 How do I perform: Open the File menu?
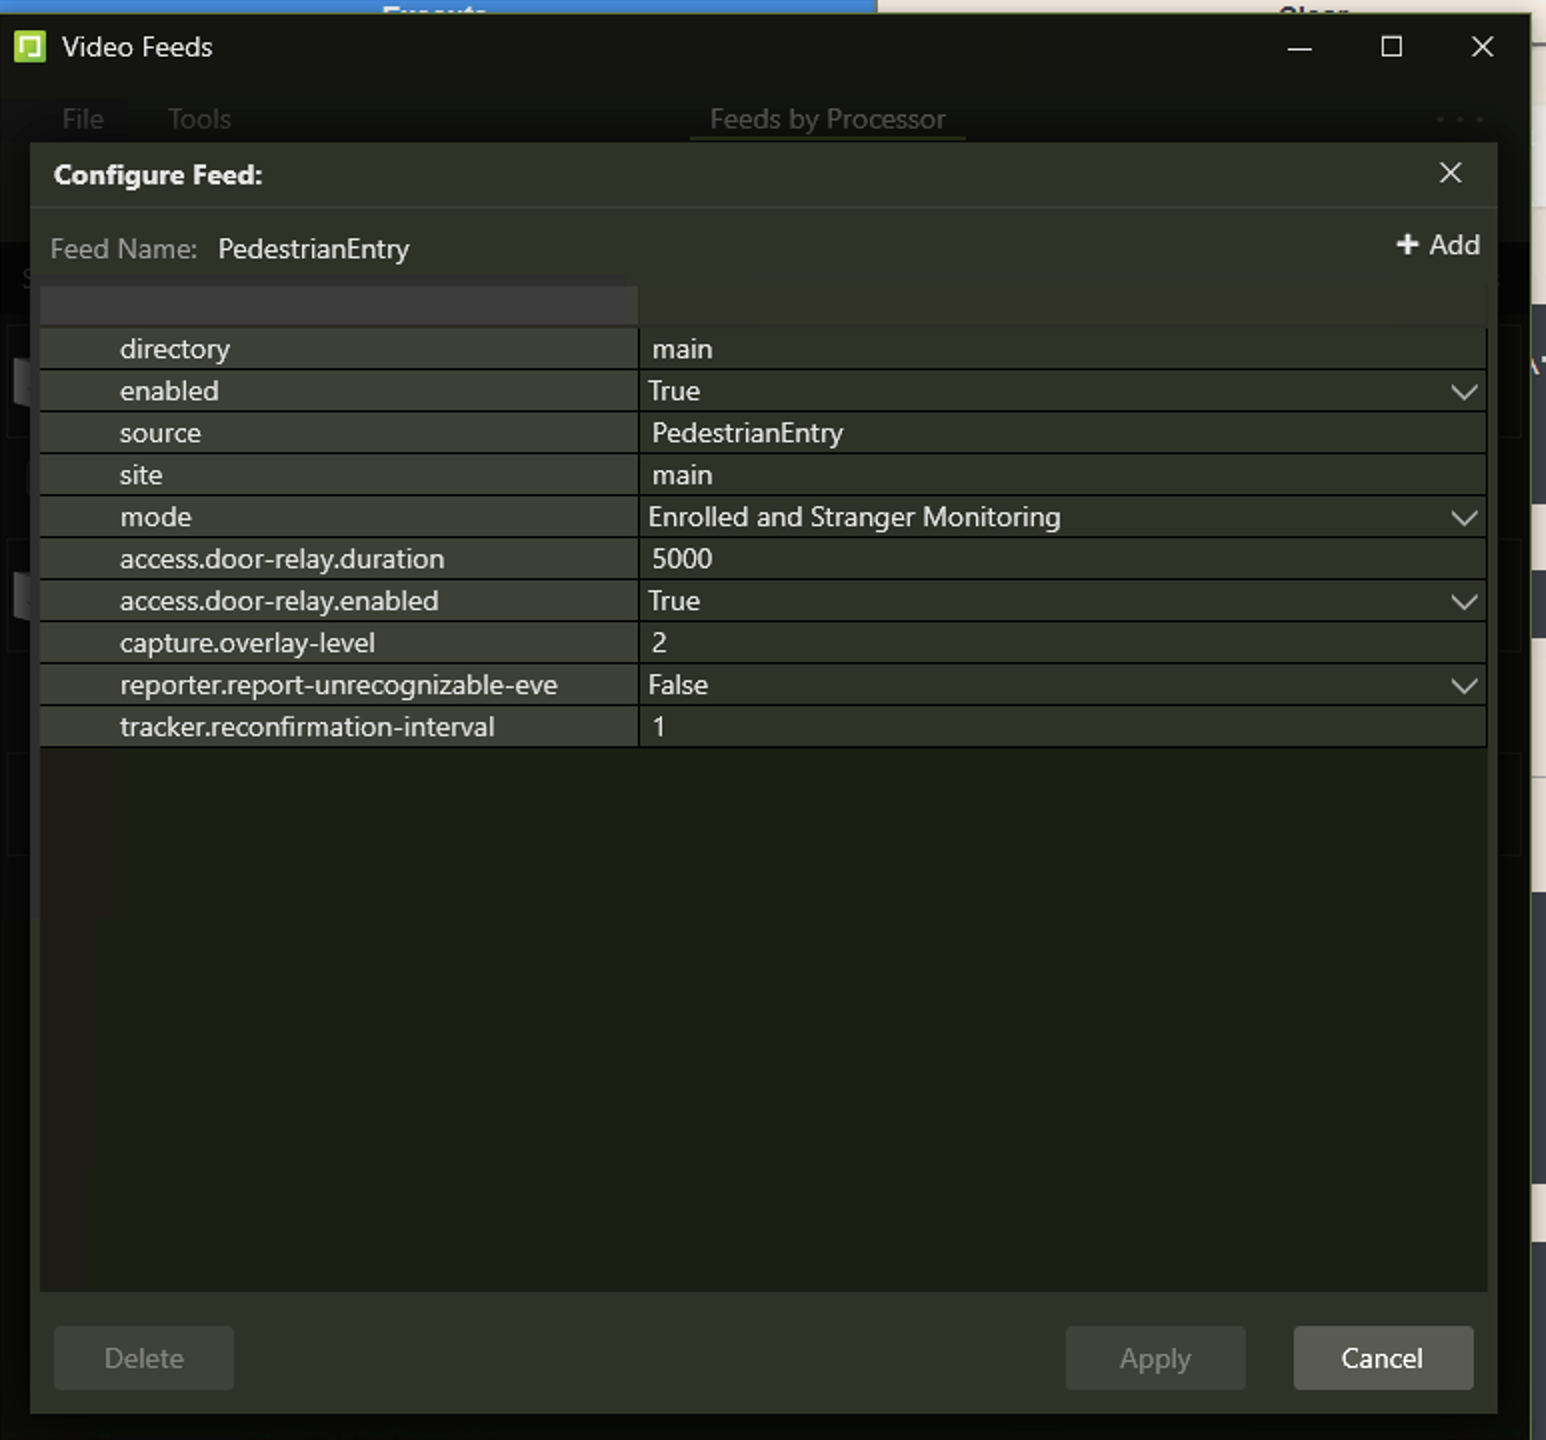[82, 119]
